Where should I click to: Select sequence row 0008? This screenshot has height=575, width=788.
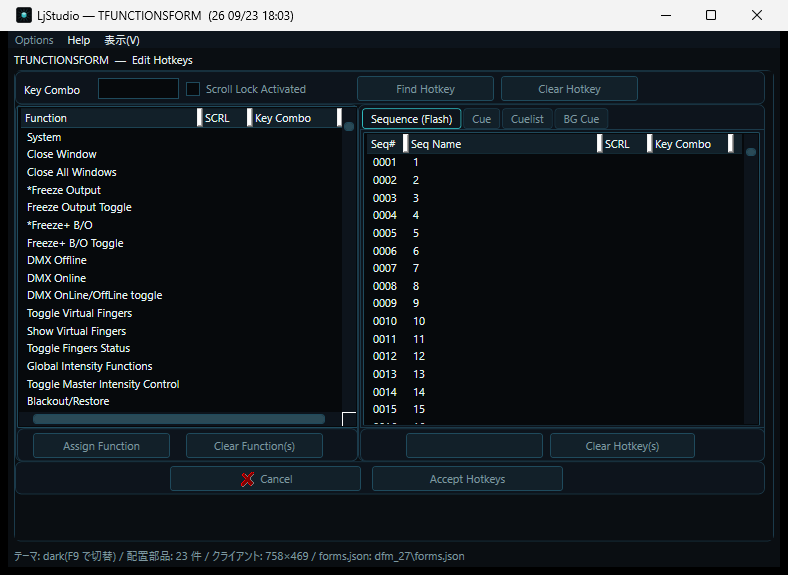[x=555, y=286]
